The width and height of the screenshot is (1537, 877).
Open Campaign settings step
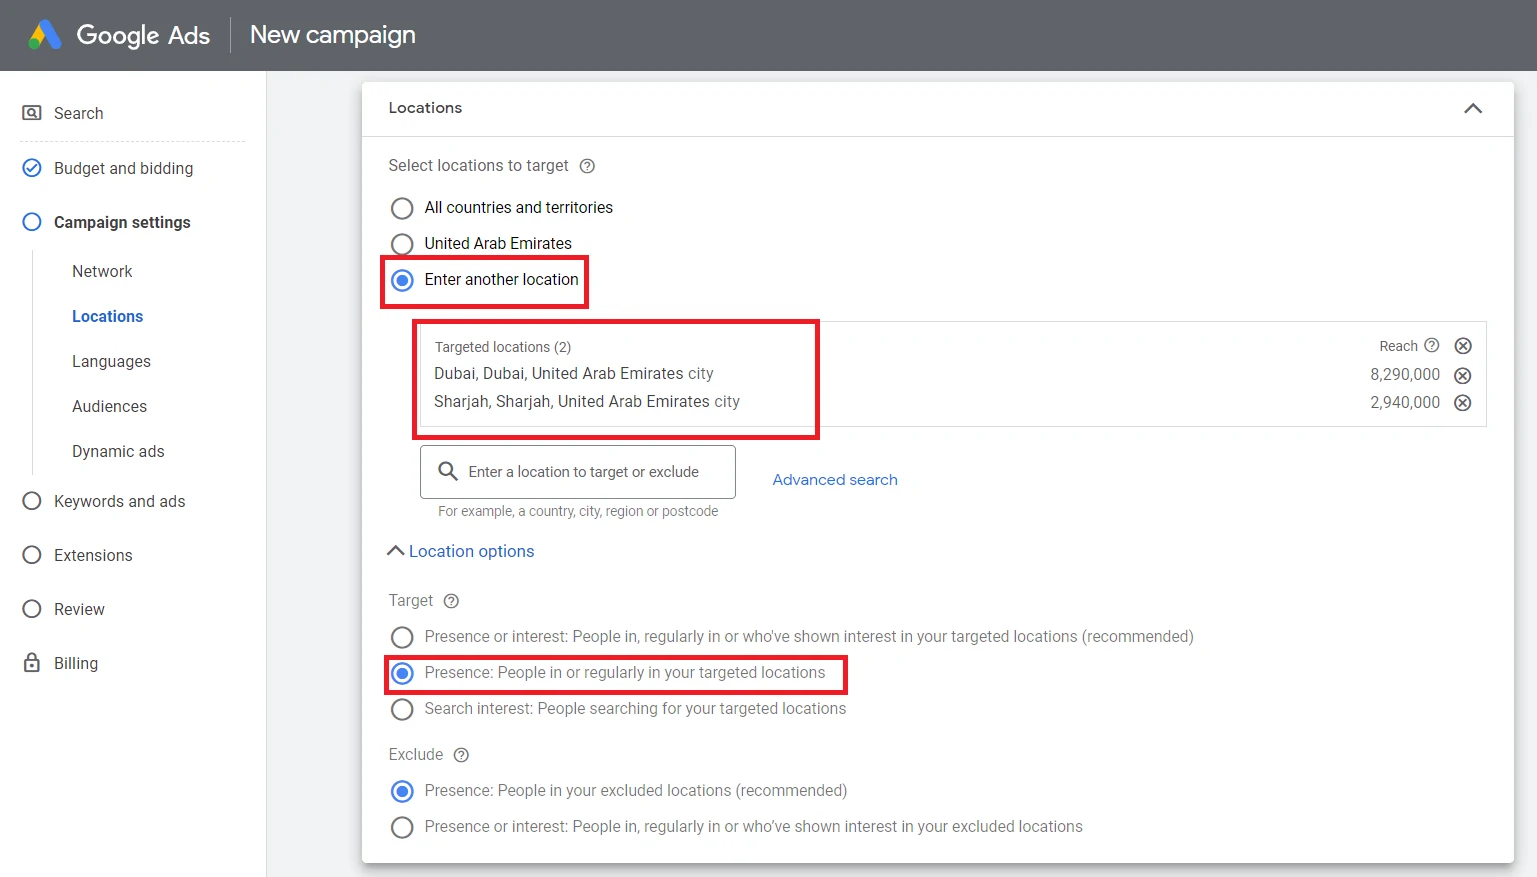pos(122,222)
